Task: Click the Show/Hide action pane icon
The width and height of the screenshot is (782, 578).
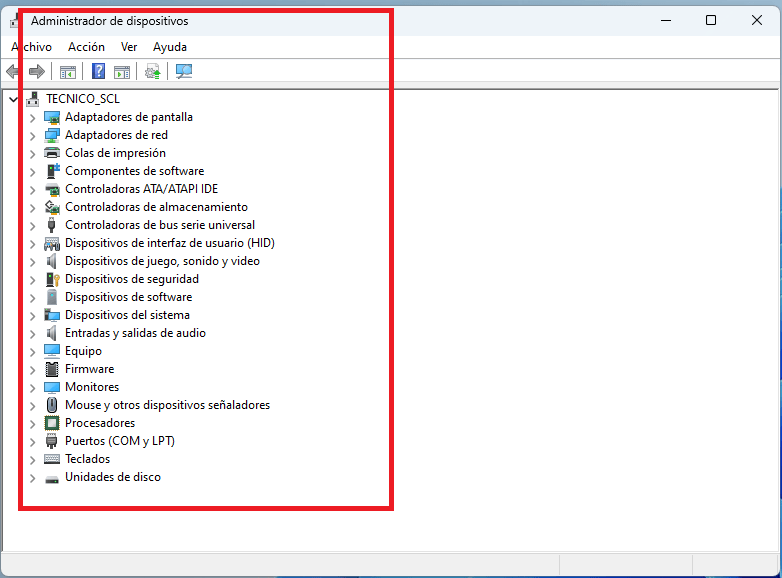Action: 122,71
